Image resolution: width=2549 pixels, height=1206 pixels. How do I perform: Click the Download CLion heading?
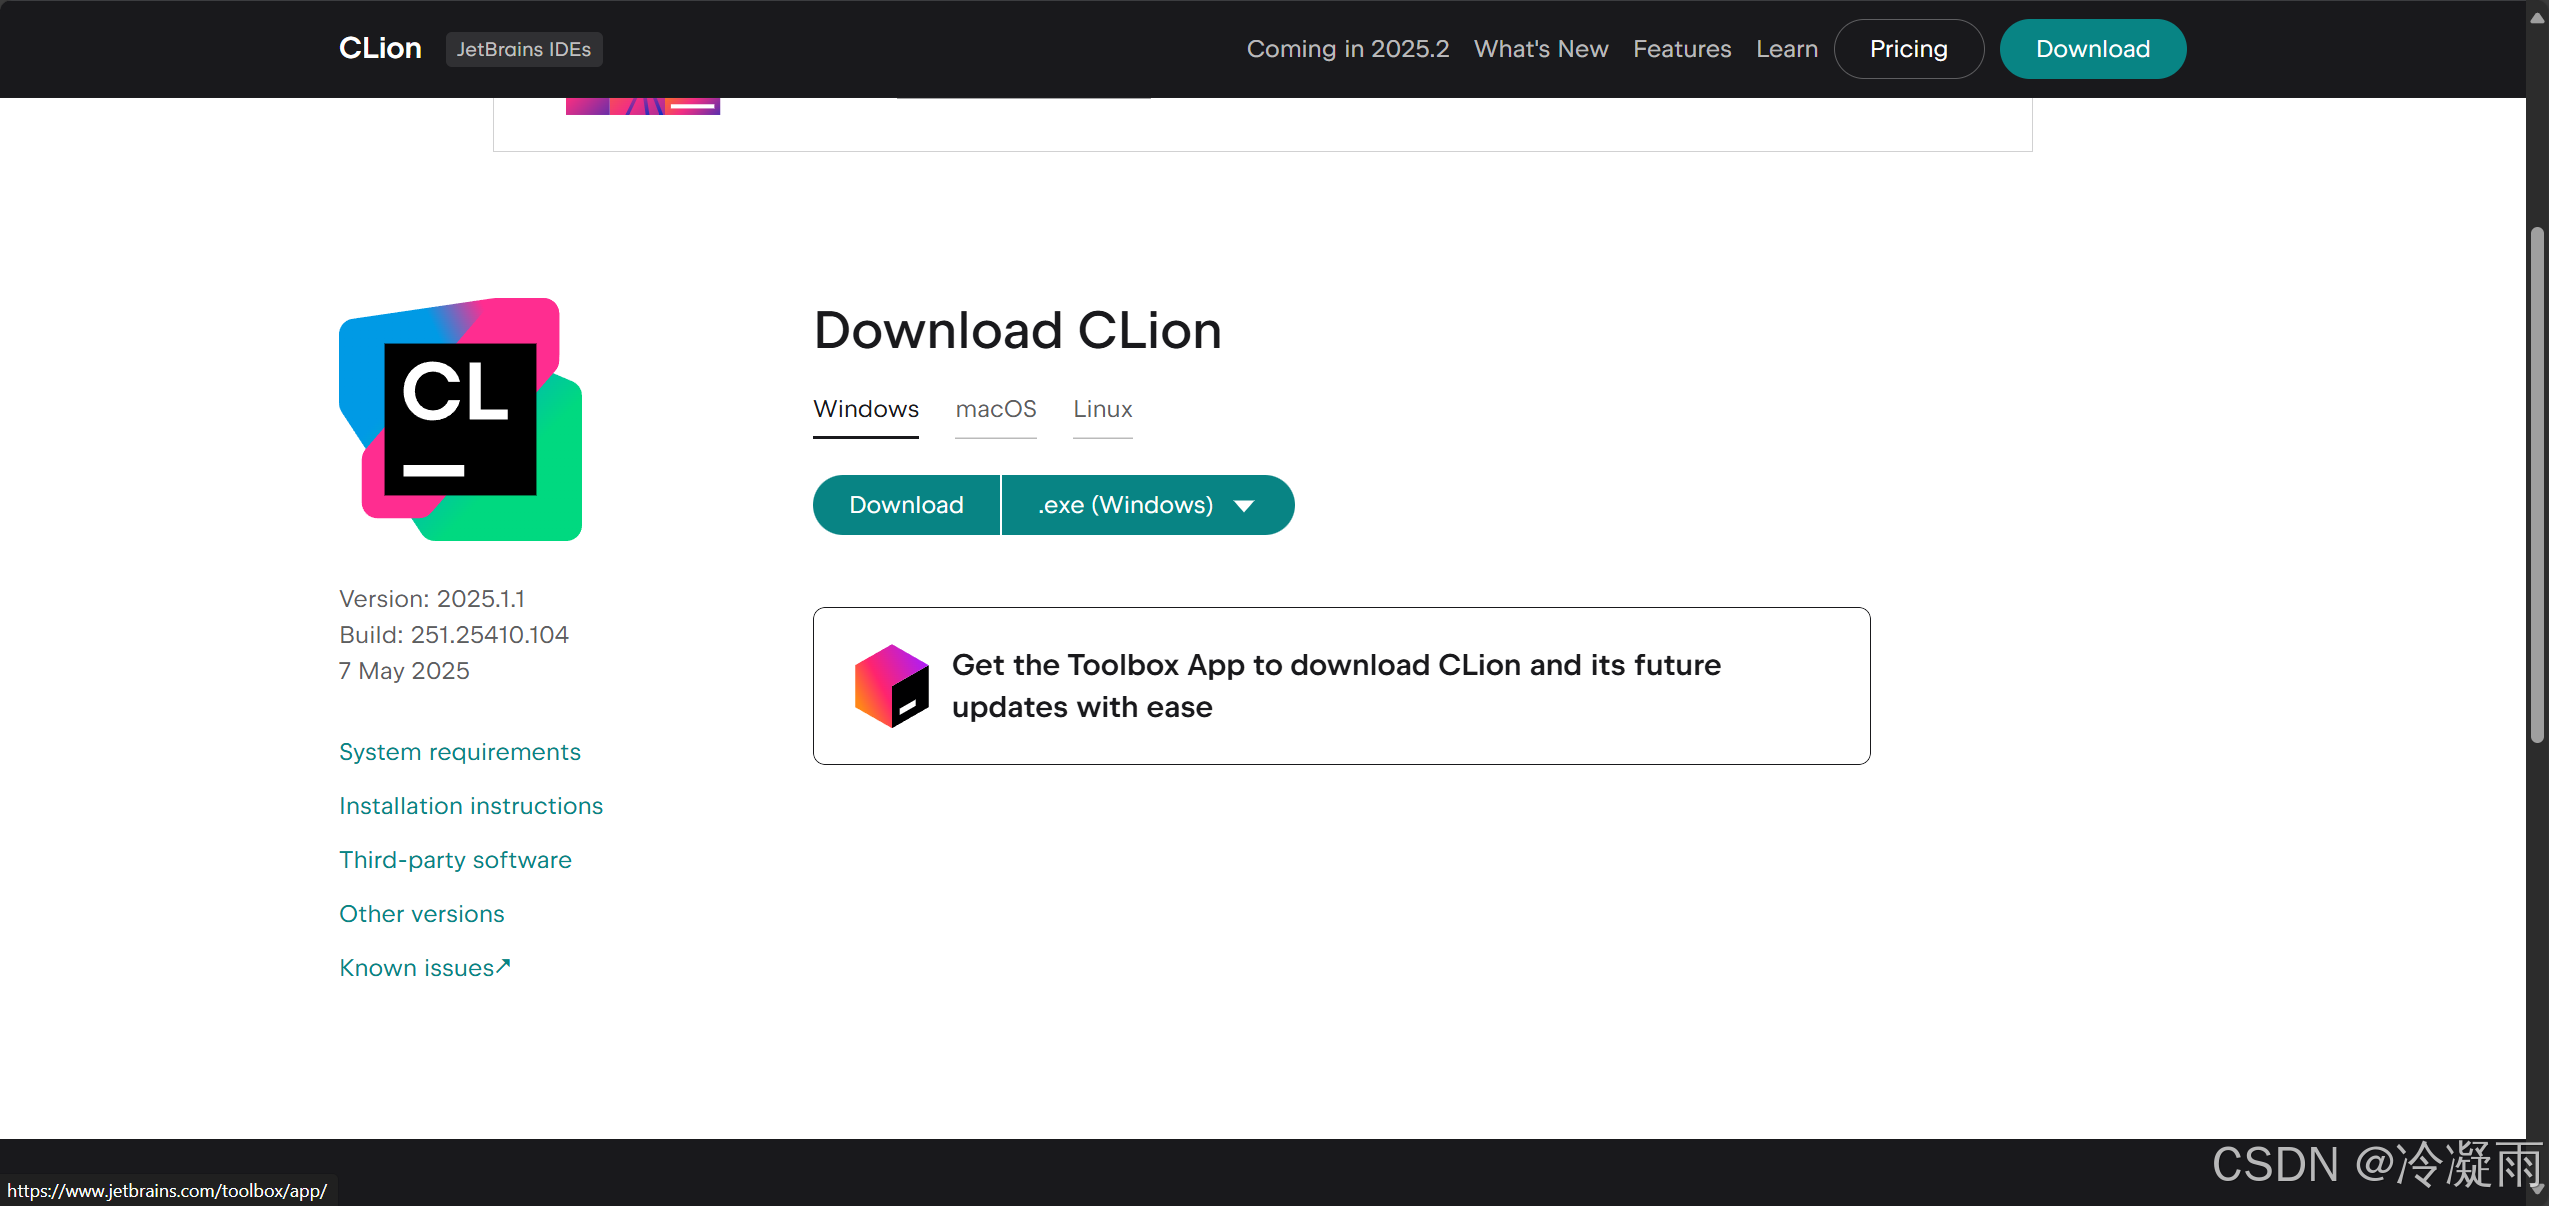[x=1018, y=330]
